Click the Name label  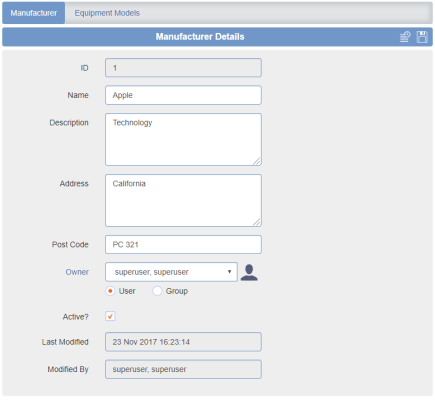pyautogui.click(x=78, y=95)
